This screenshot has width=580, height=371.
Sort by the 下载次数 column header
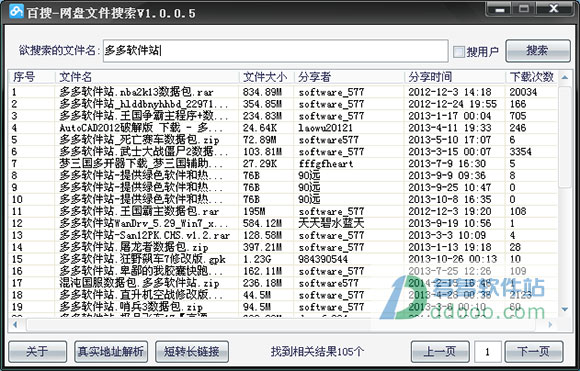(532, 77)
